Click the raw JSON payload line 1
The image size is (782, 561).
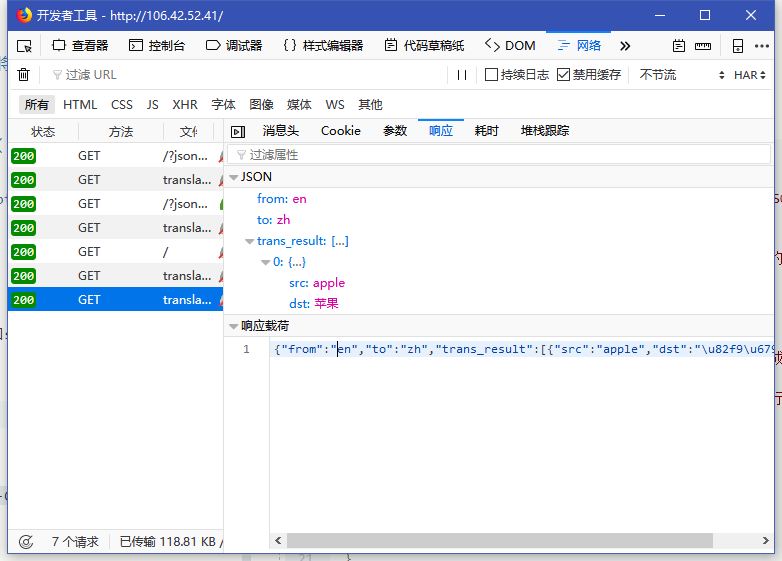click(x=522, y=349)
